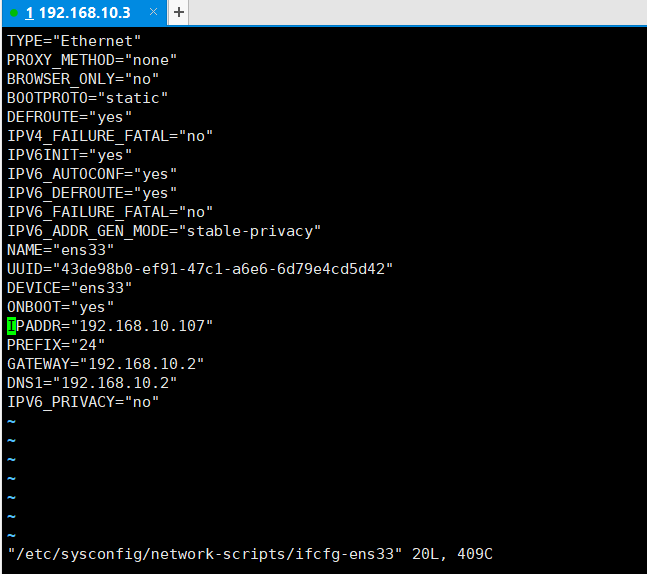Click the PREFIX="24" line
The height and width of the screenshot is (574, 647).
(56, 345)
